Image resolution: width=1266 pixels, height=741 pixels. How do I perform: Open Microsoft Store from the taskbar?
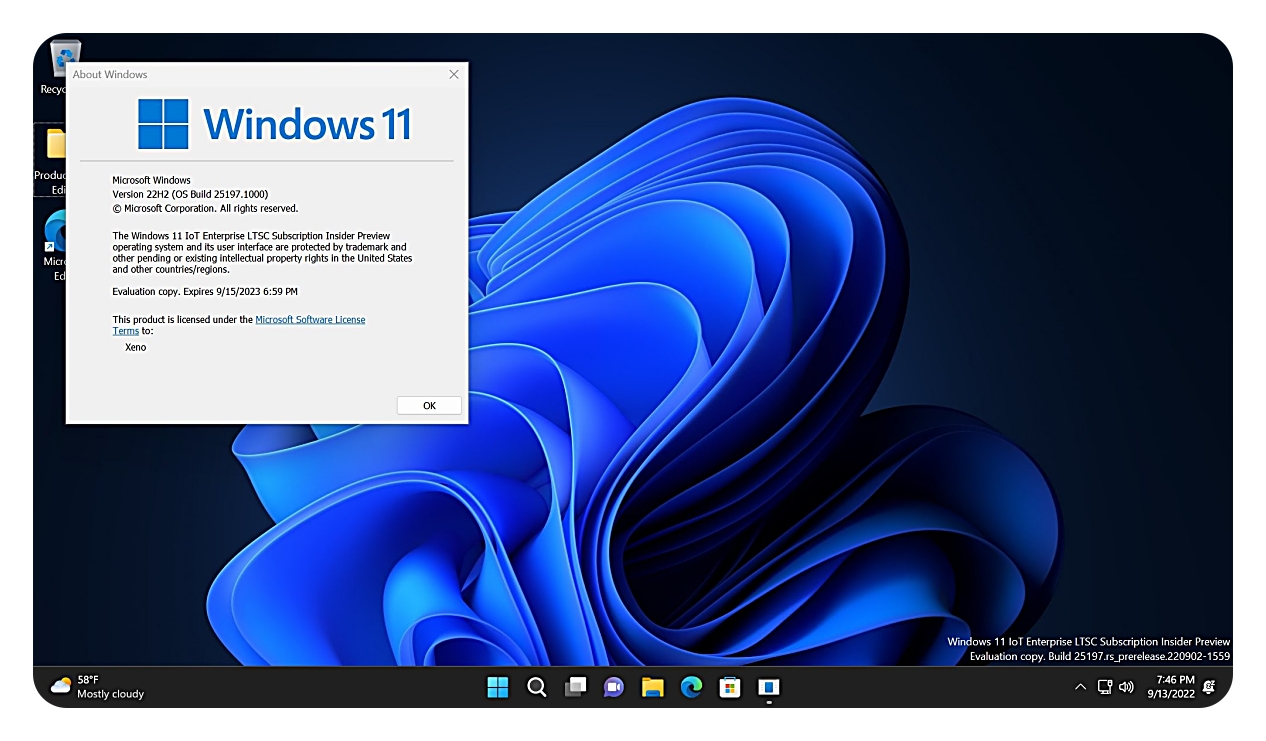click(730, 687)
